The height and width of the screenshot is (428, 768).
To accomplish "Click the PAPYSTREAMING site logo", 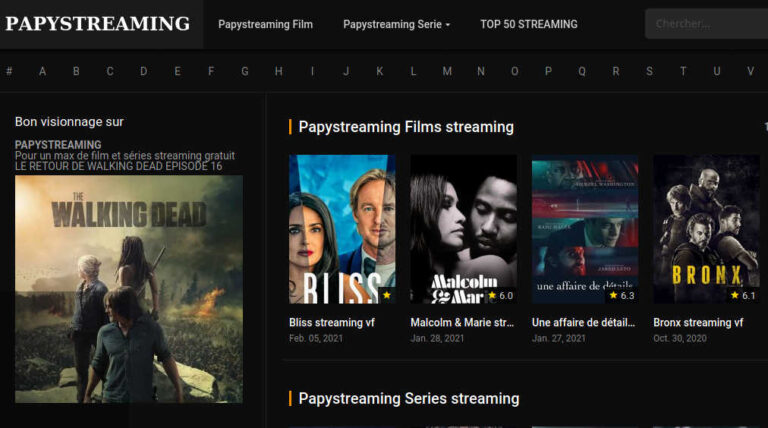I will click(x=98, y=24).
